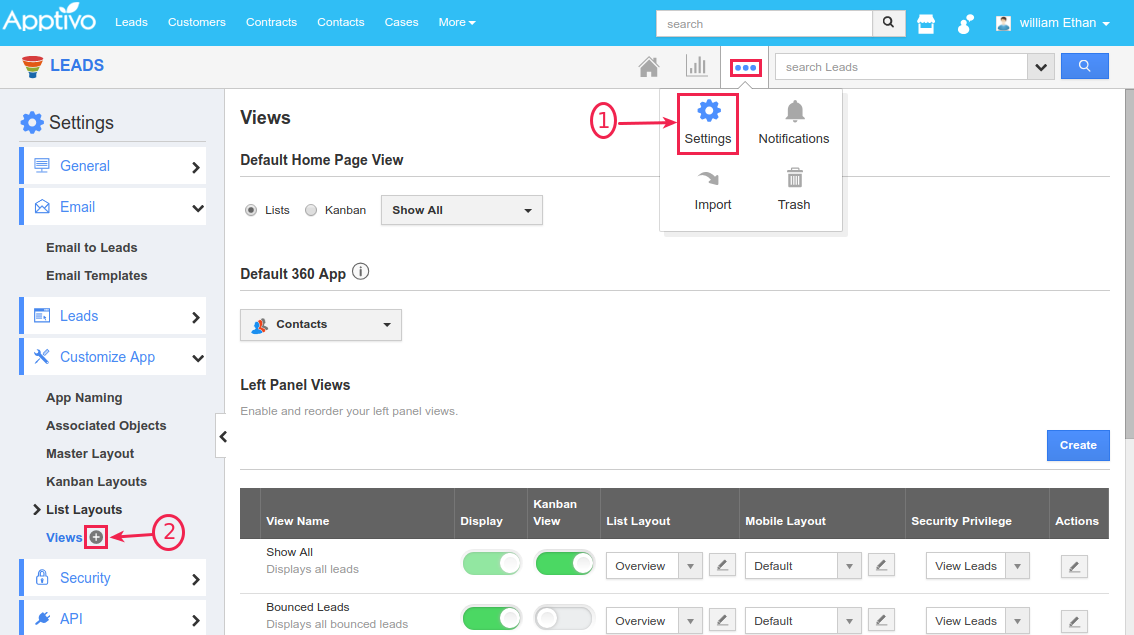The image size is (1134, 635).
Task: Select the edit pencil icon next to Overview layout
Action: pos(722,566)
